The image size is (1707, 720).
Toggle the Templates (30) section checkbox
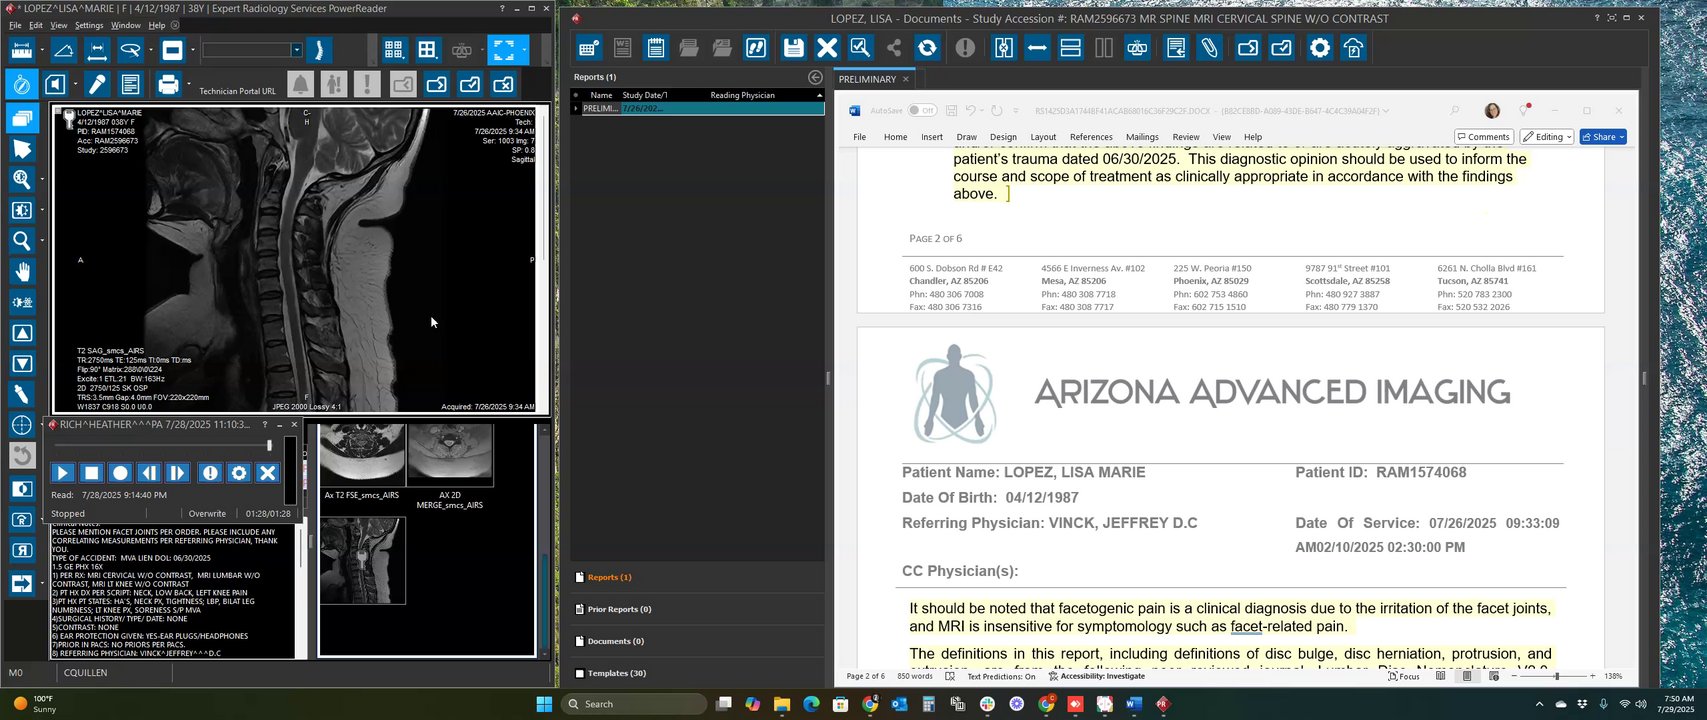[x=579, y=673]
